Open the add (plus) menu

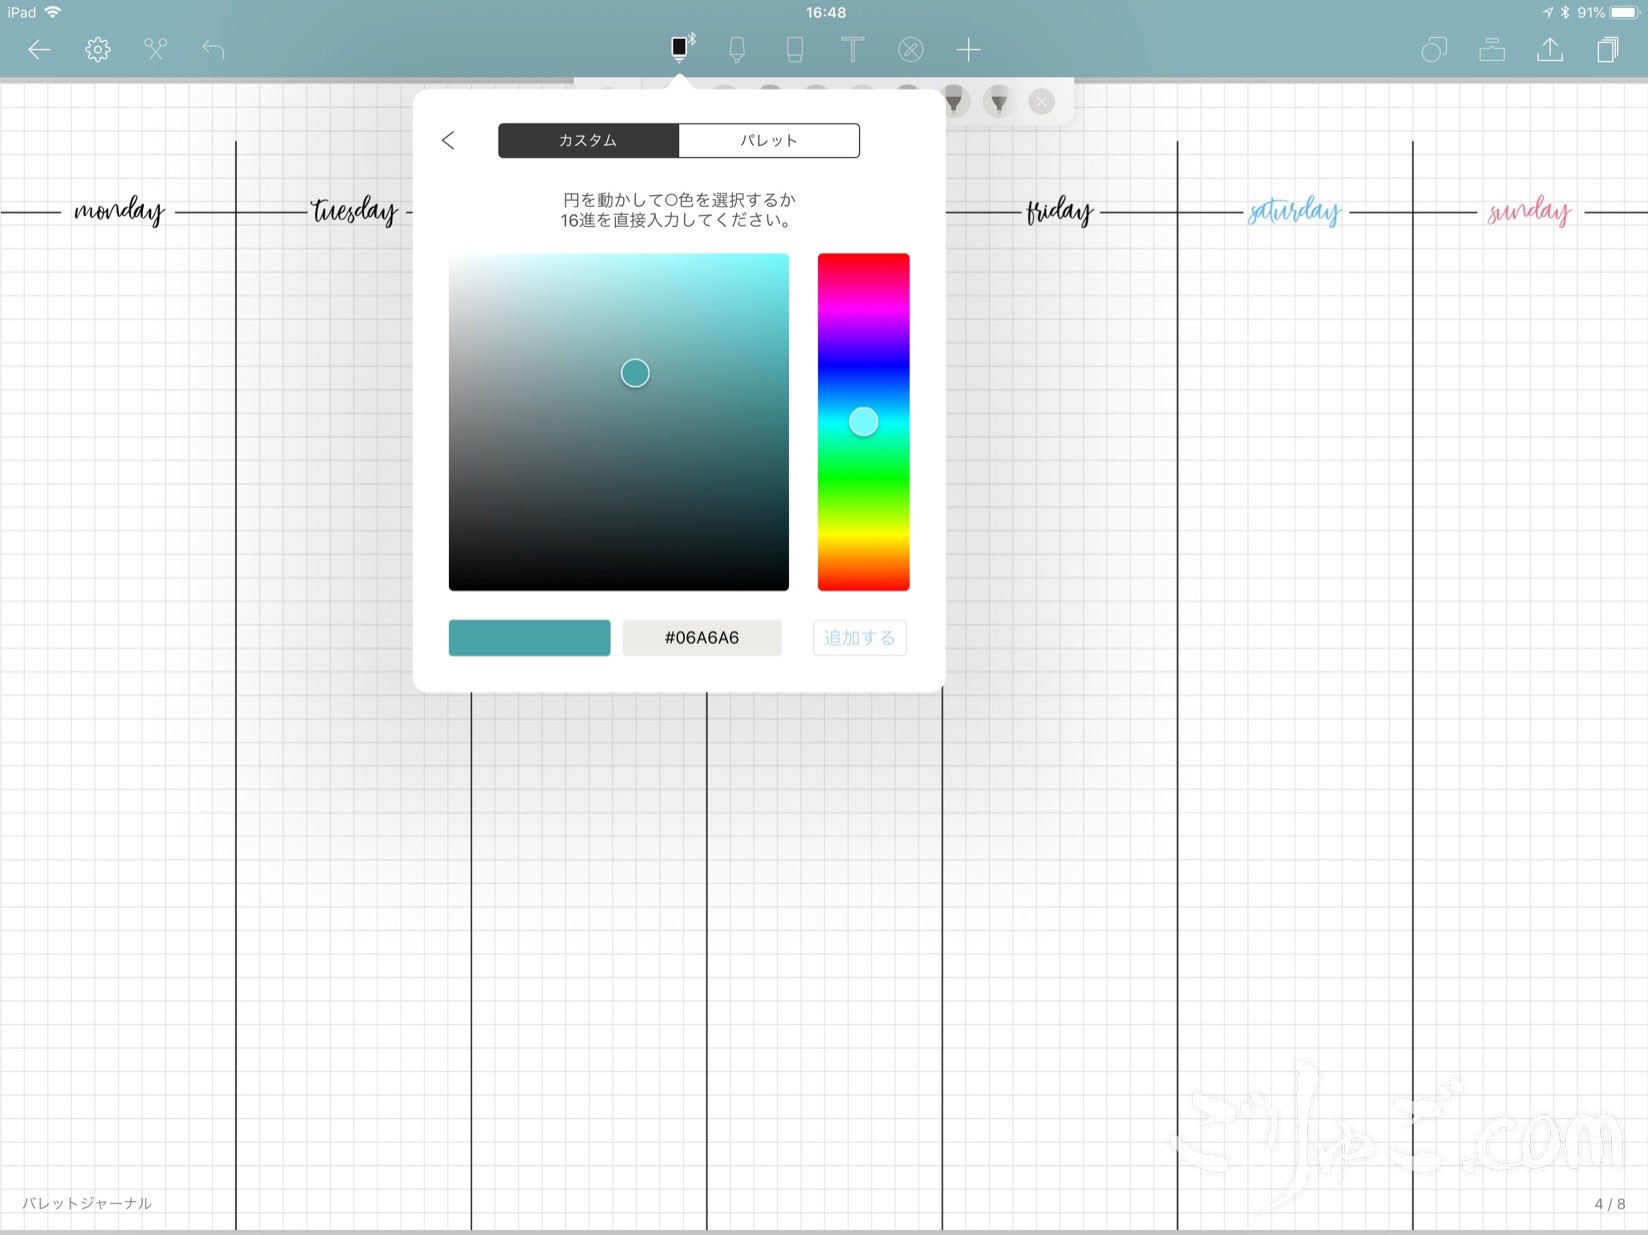968,49
